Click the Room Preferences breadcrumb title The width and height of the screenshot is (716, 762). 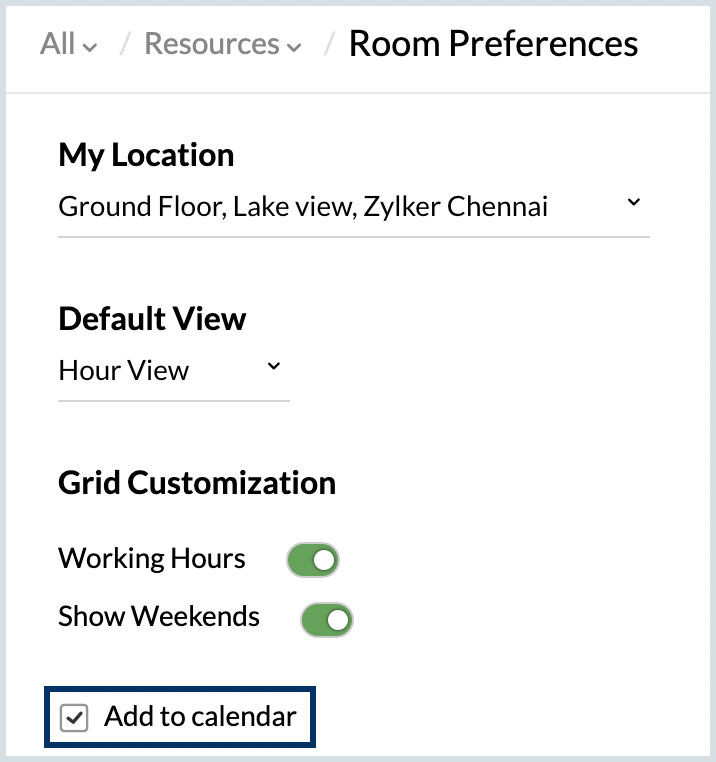[493, 44]
